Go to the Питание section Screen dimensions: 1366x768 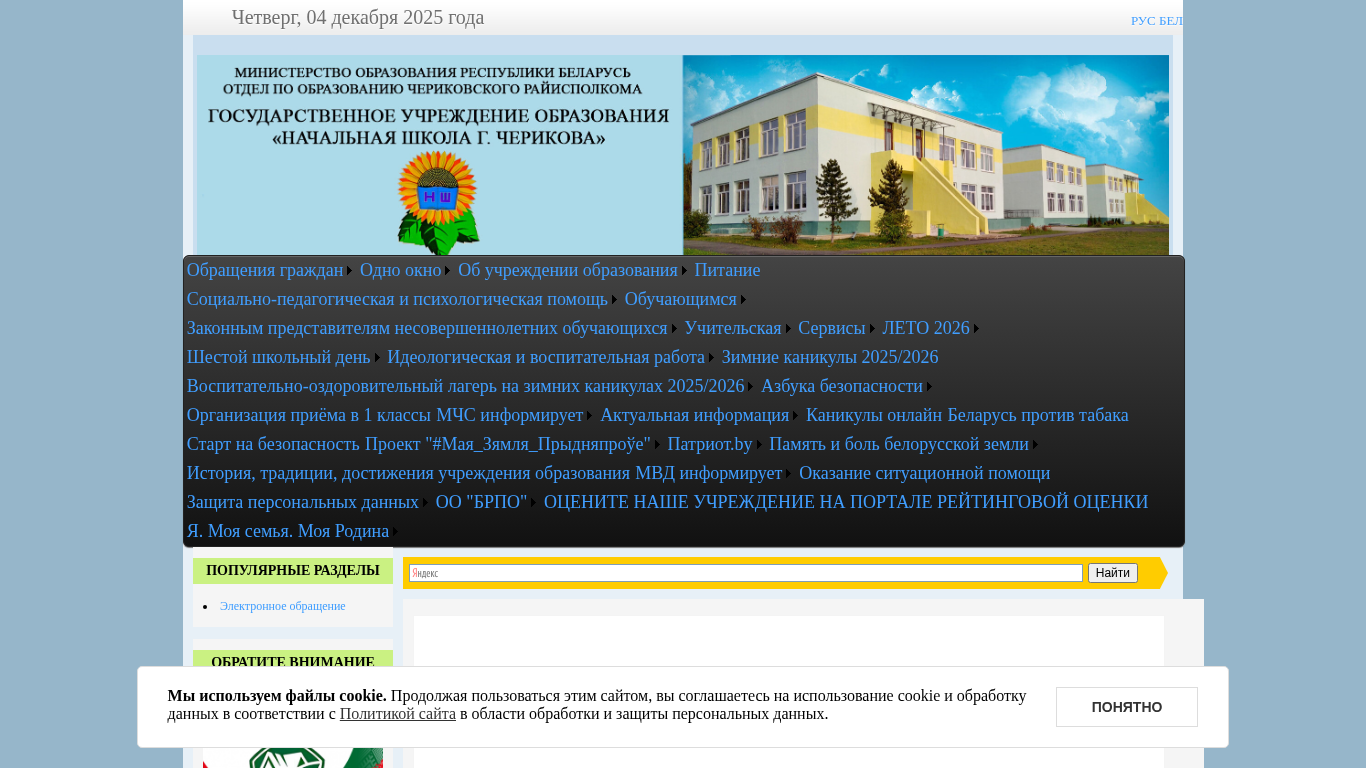tap(727, 270)
